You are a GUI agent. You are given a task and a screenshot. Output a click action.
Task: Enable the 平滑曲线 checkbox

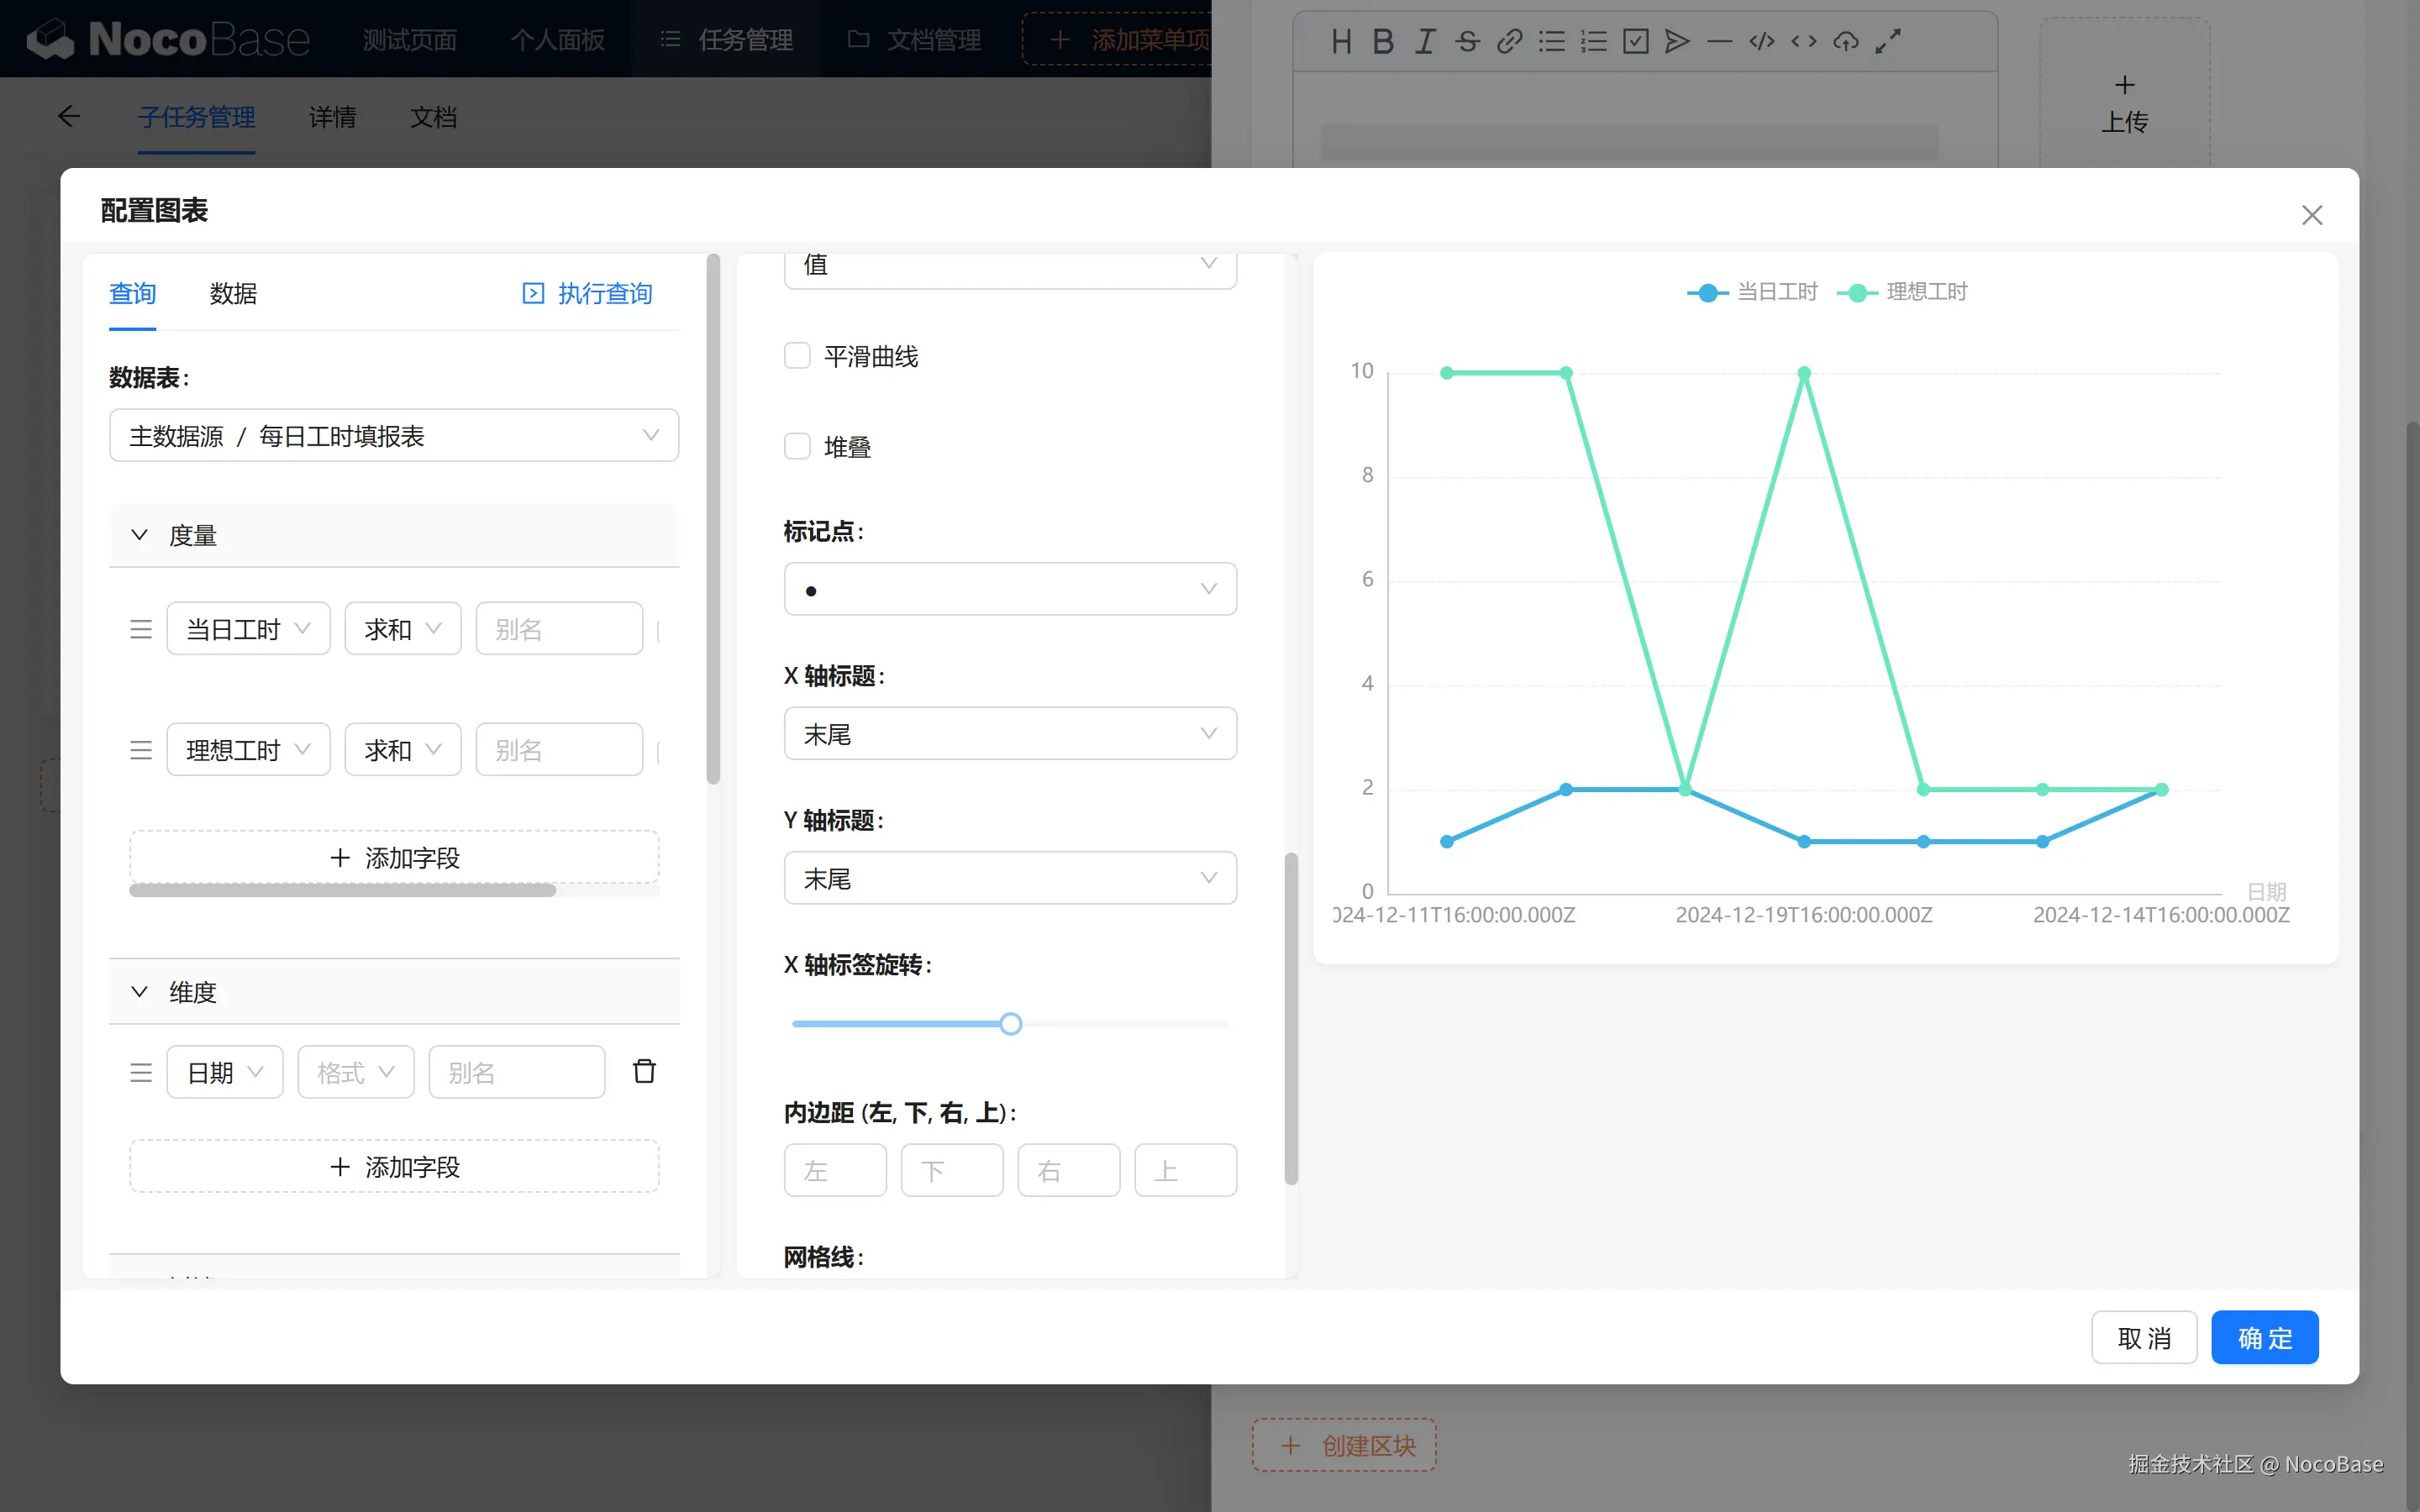tap(797, 356)
